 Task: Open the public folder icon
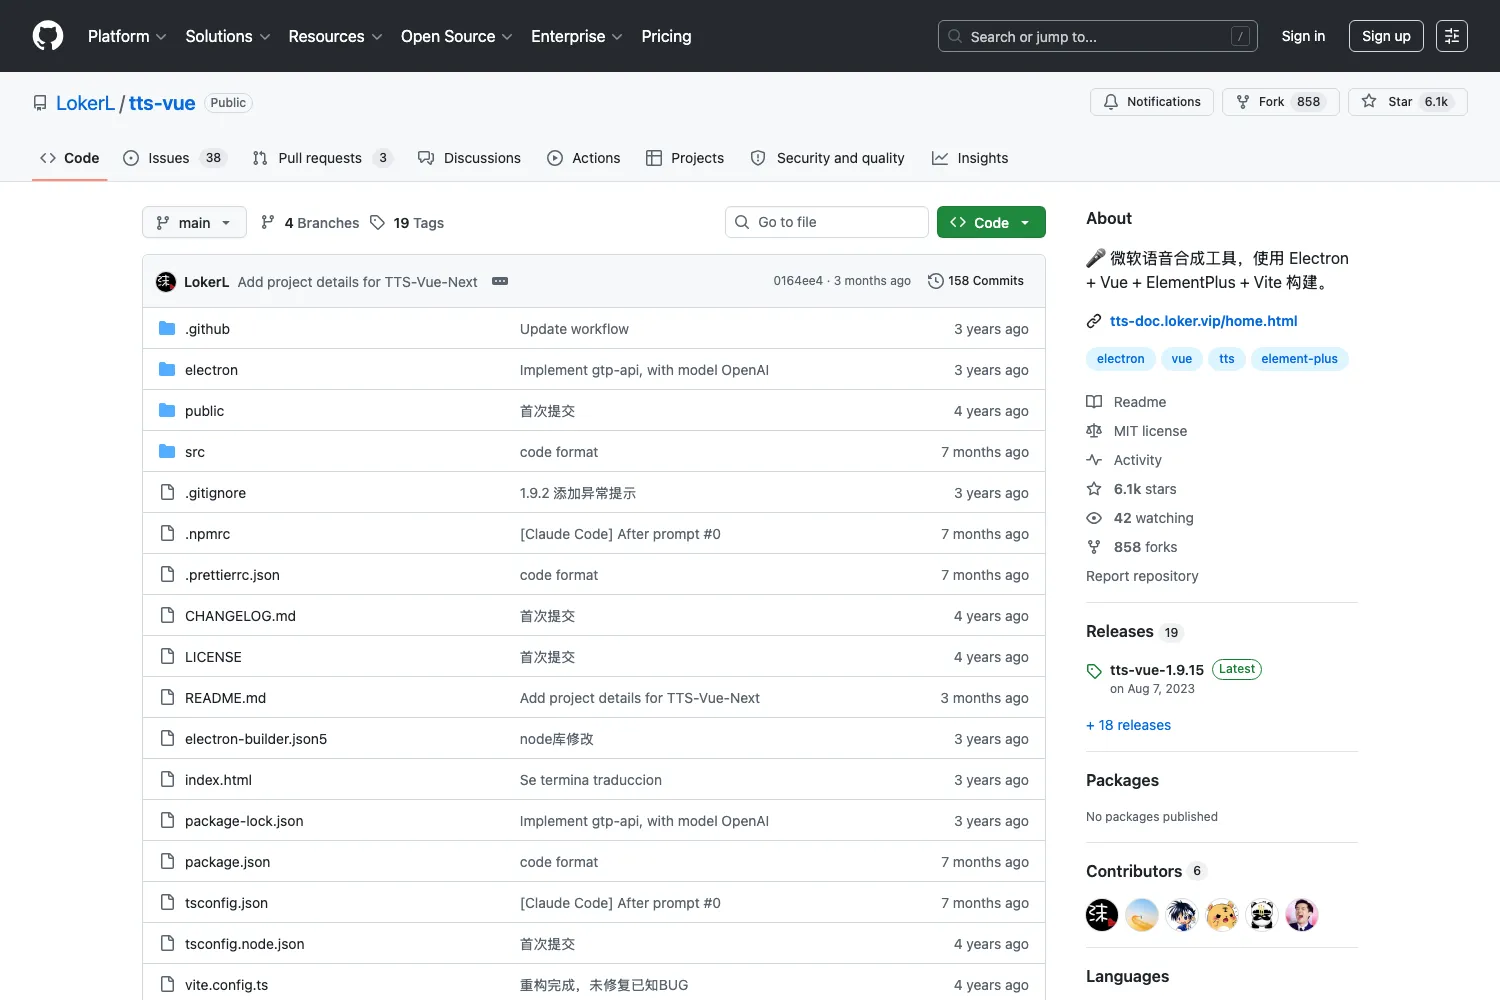(167, 410)
